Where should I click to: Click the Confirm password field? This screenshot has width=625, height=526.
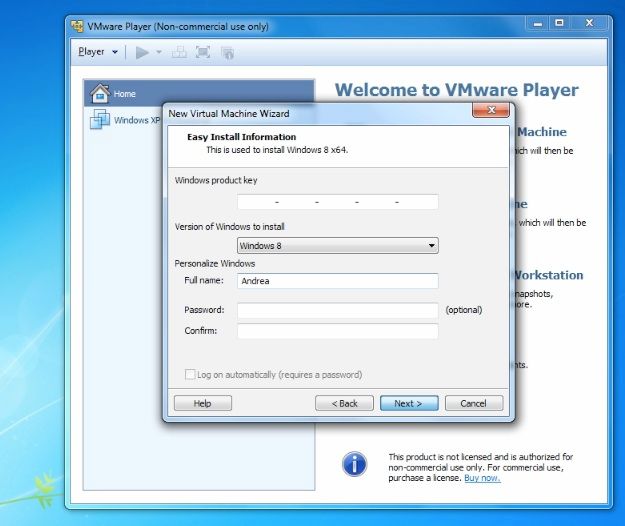(x=338, y=331)
